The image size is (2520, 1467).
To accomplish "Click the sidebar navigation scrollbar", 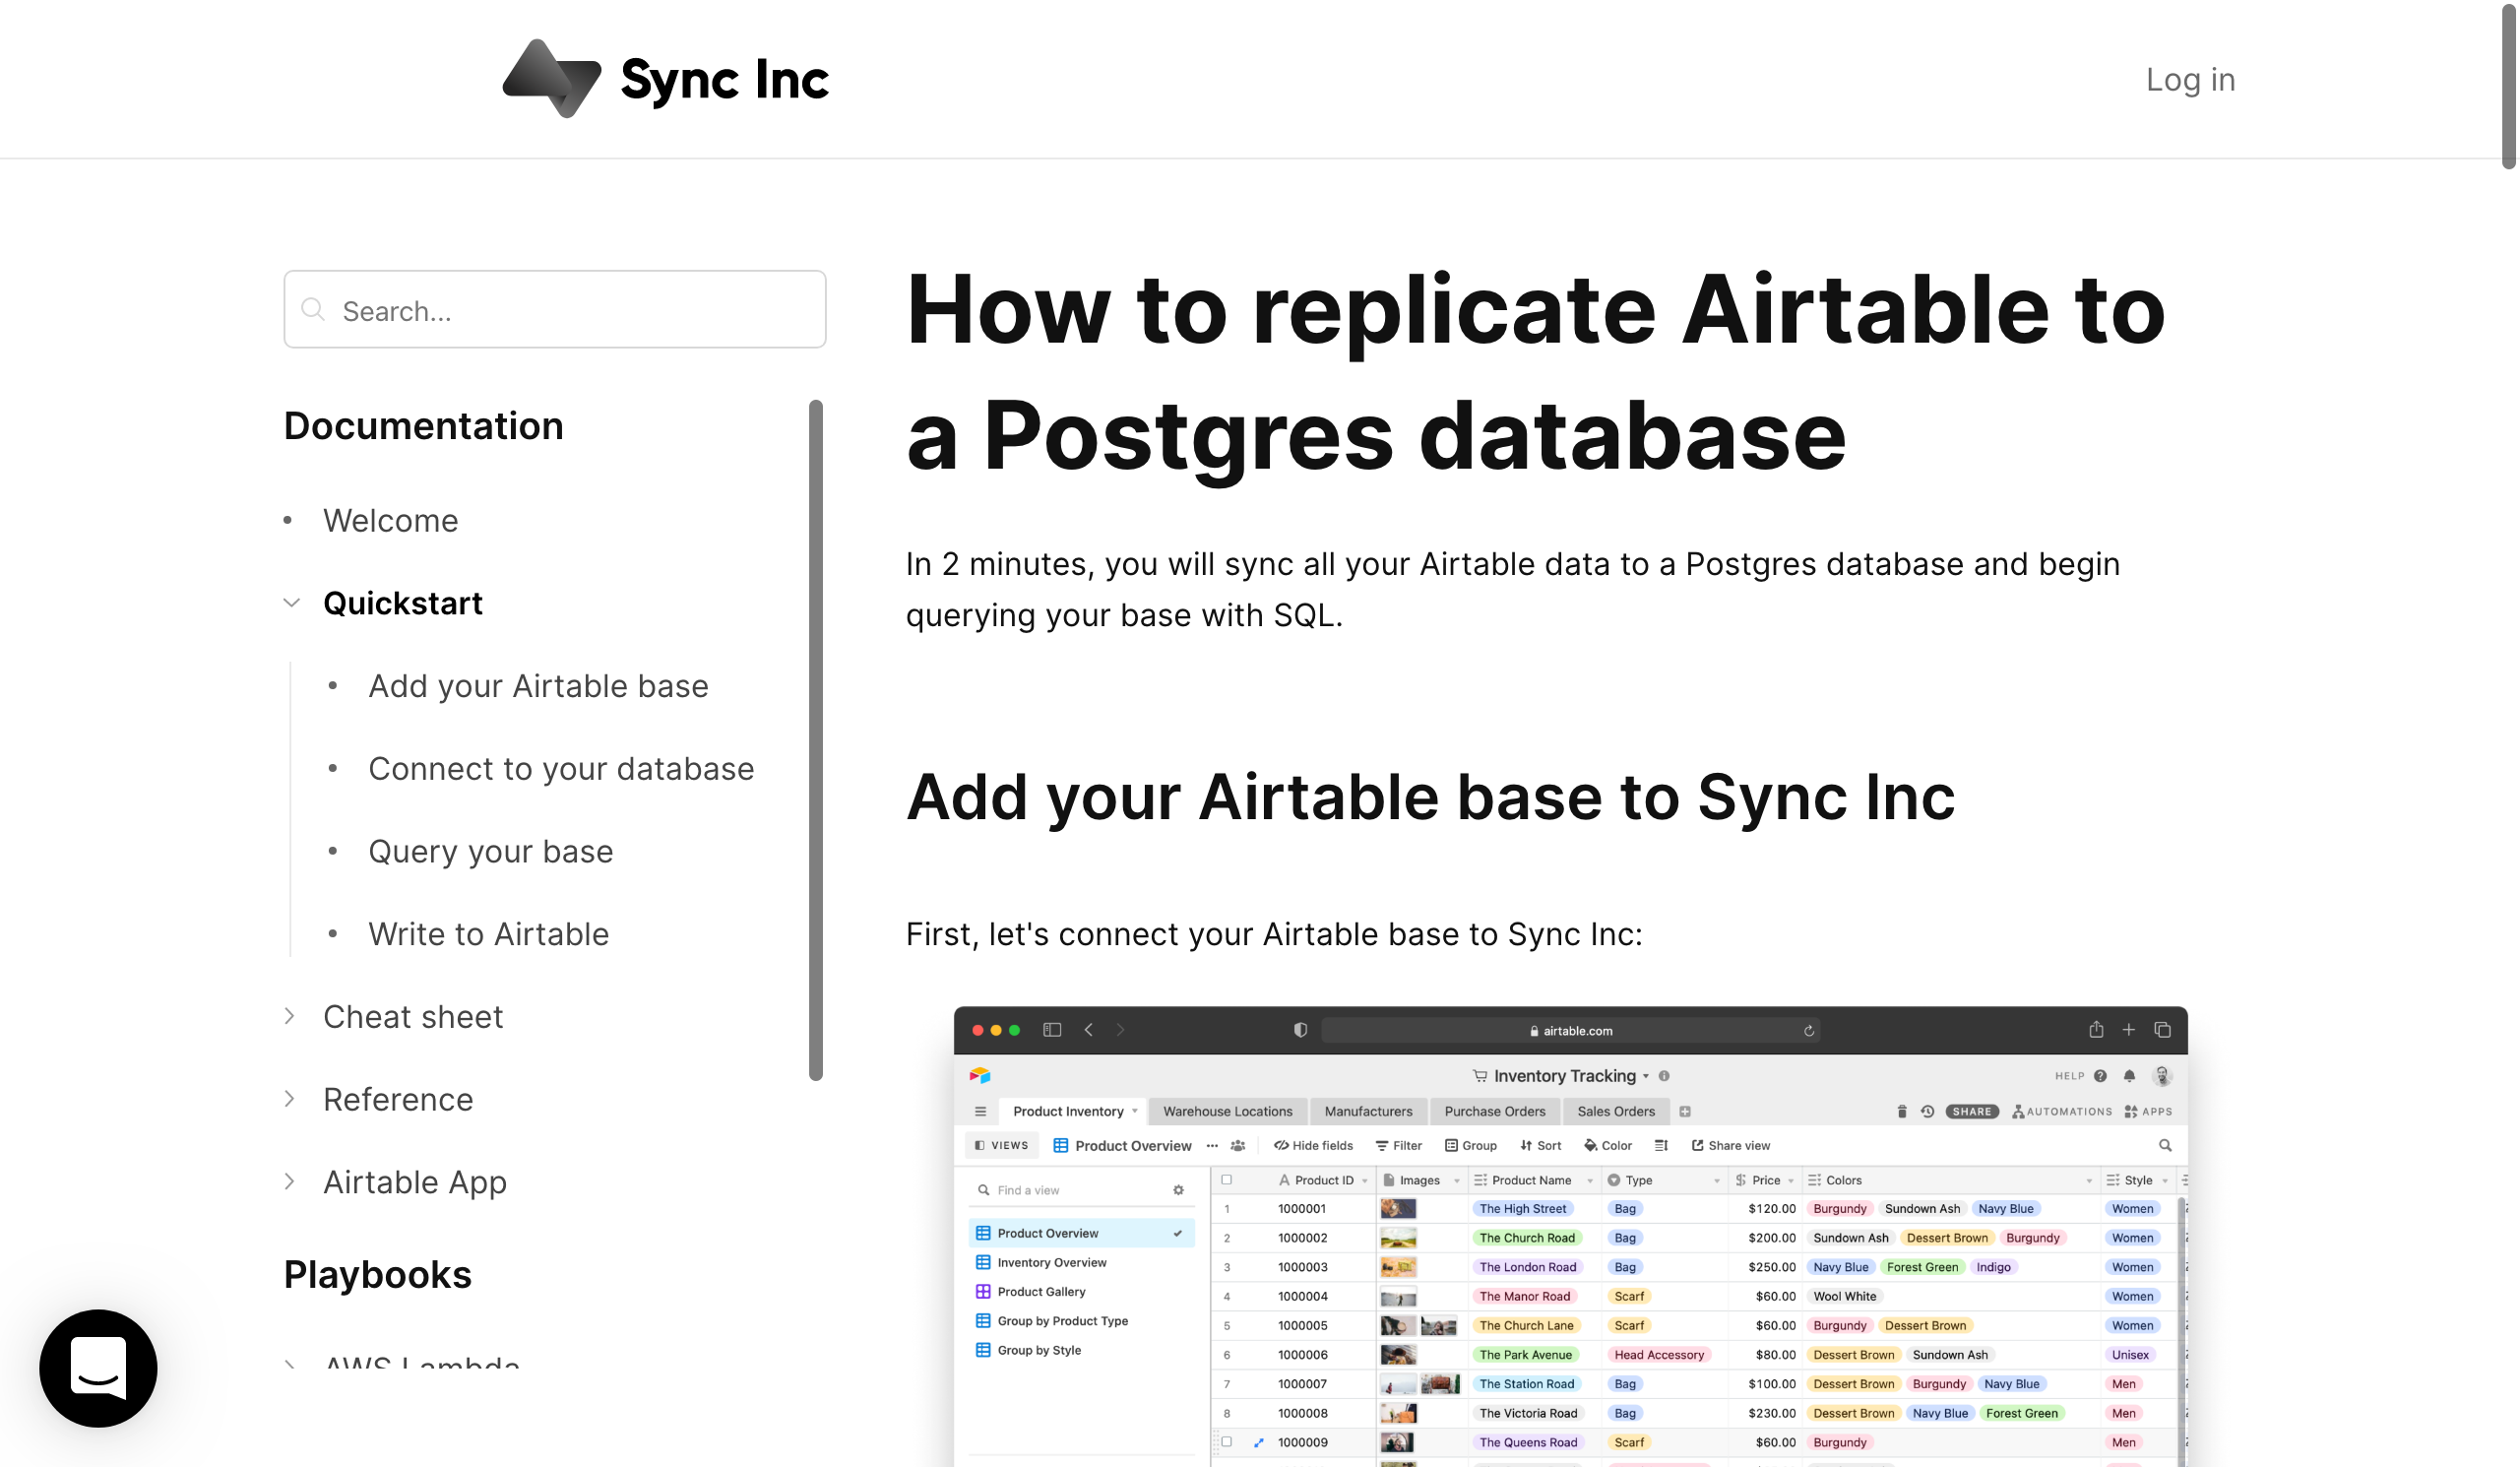I will click(x=816, y=739).
